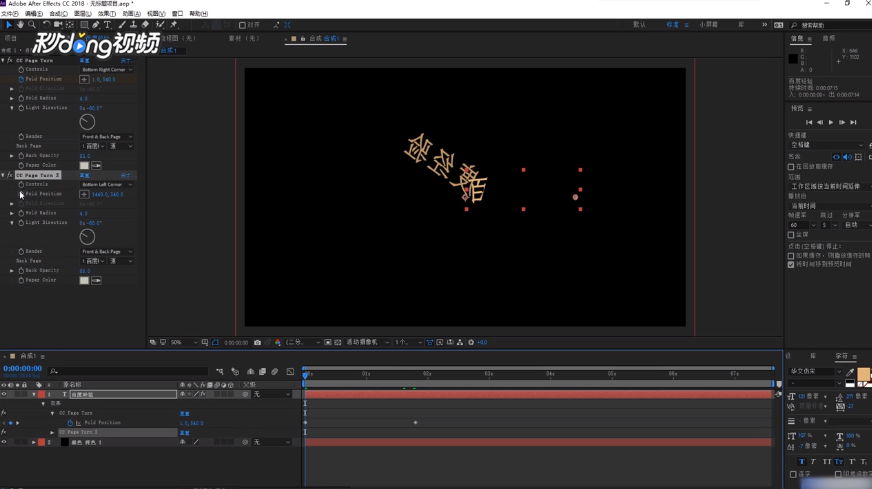Click the Fold Position point picker in CC Page Turn 2
The height and width of the screenshot is (489, 872).
(x=84, y=194)
